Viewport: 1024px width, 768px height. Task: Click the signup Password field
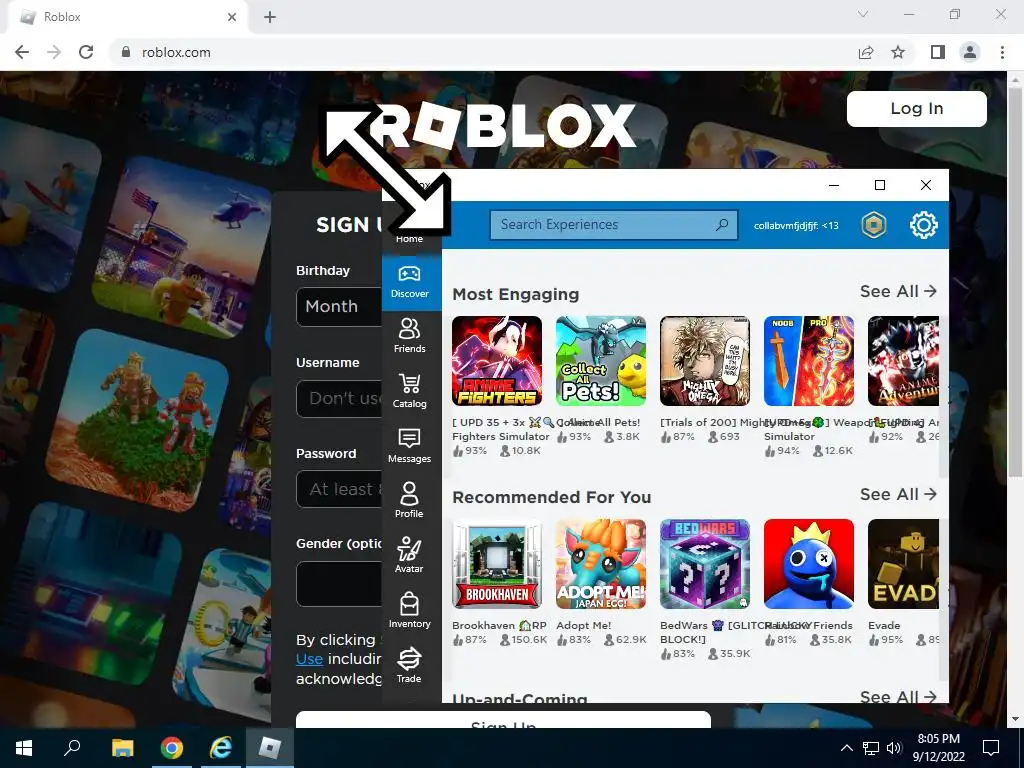click(340, 489)
